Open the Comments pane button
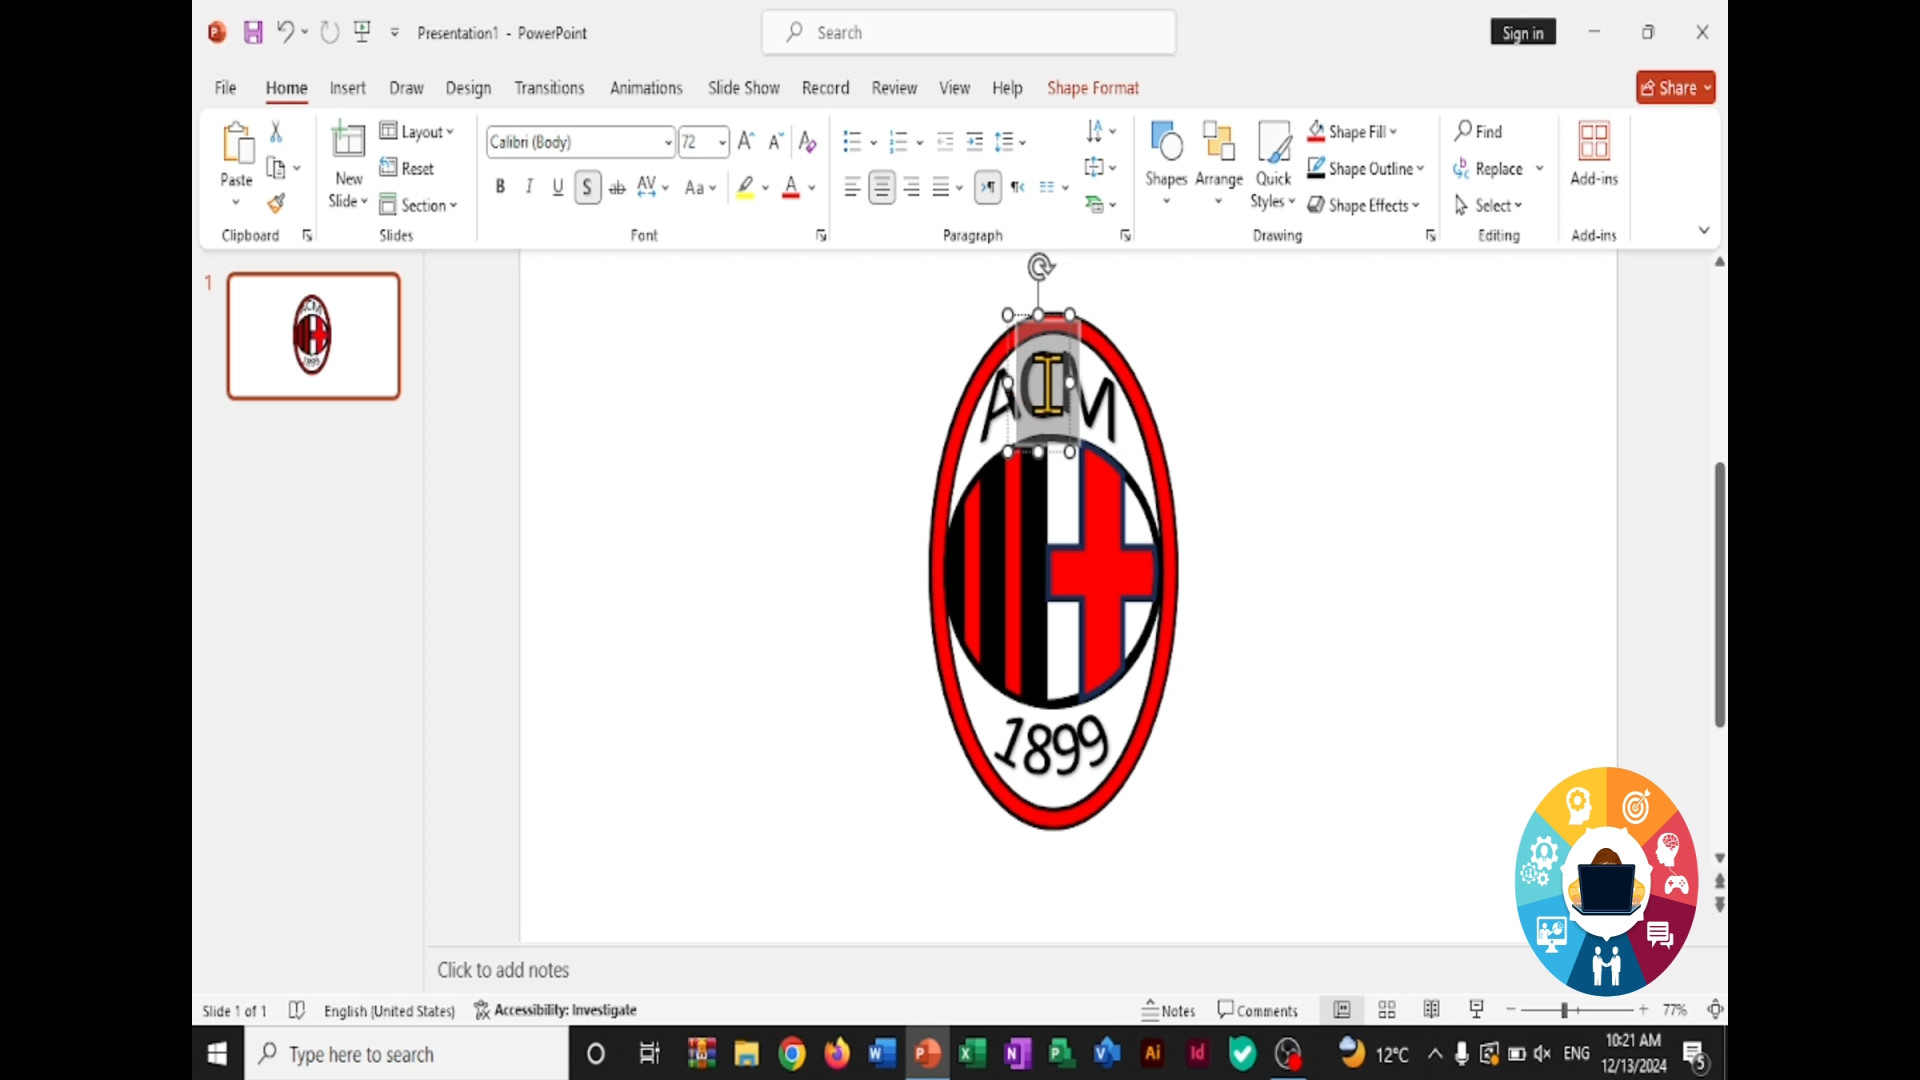This screenshot has width=1920, height=1080. point(1257,1010)
